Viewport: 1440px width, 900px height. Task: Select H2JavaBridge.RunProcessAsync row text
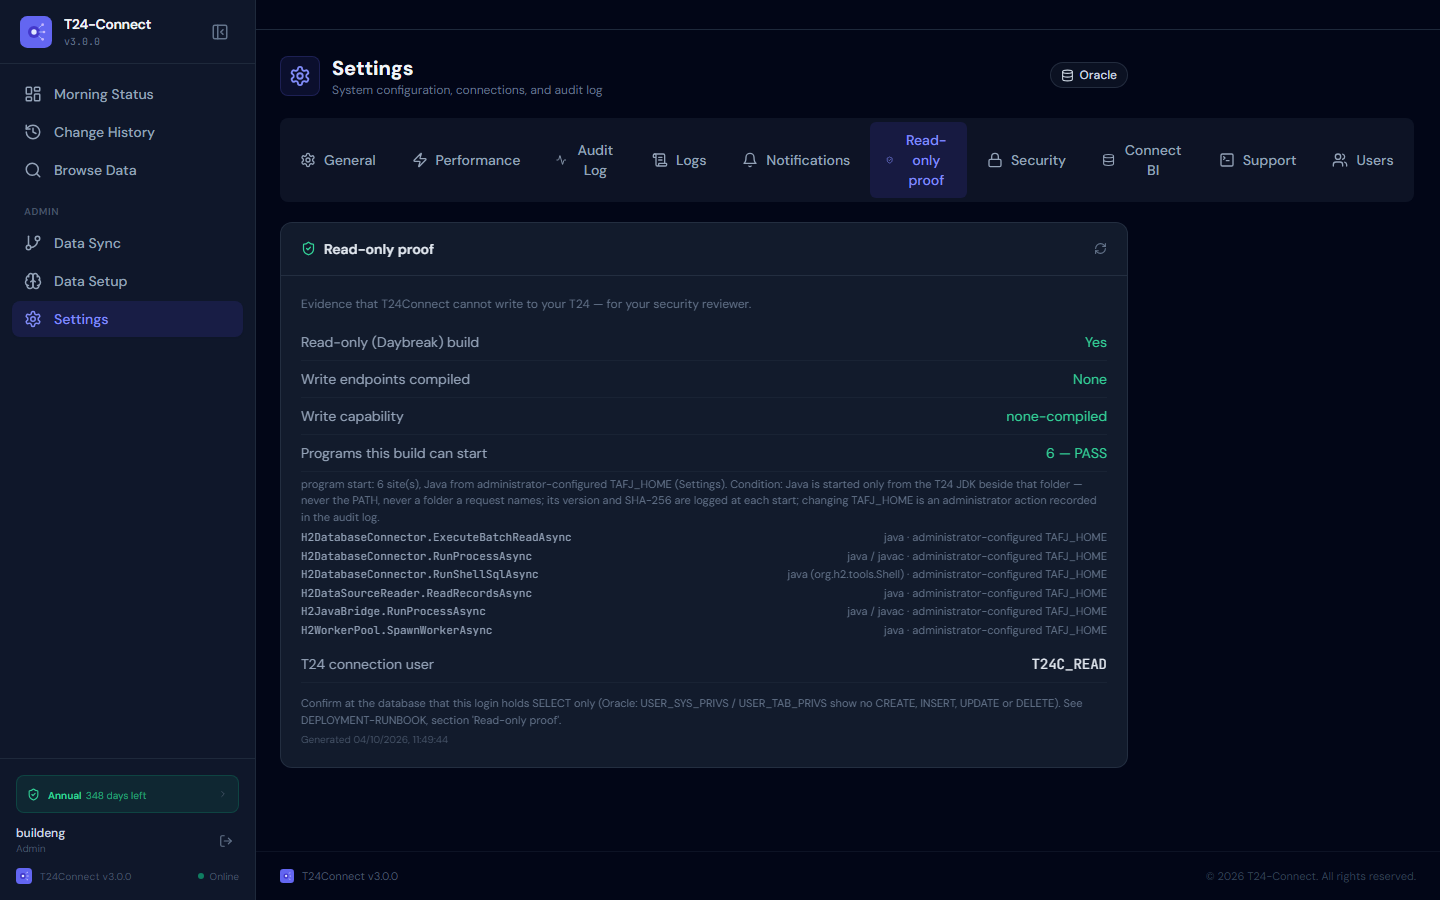click(x=393, y=612)
